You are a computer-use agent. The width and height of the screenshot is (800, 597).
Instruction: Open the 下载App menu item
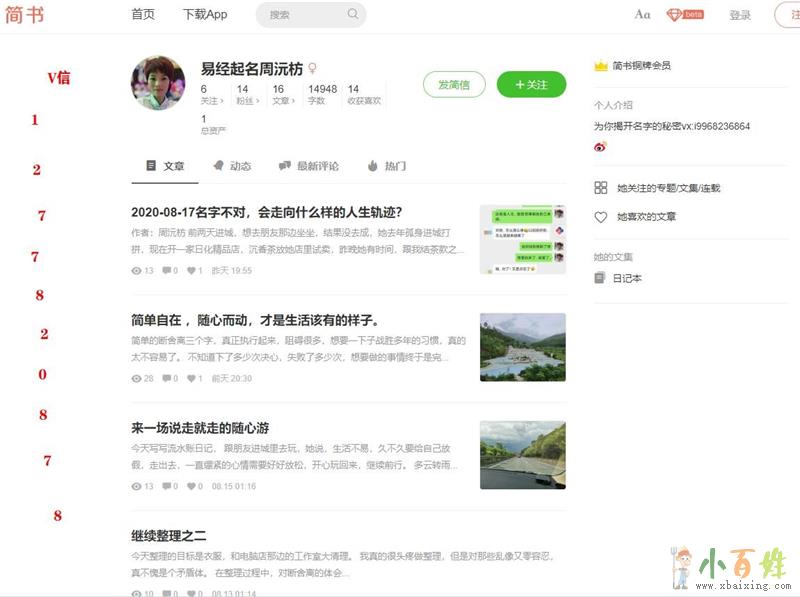click(x=205, y=14)
